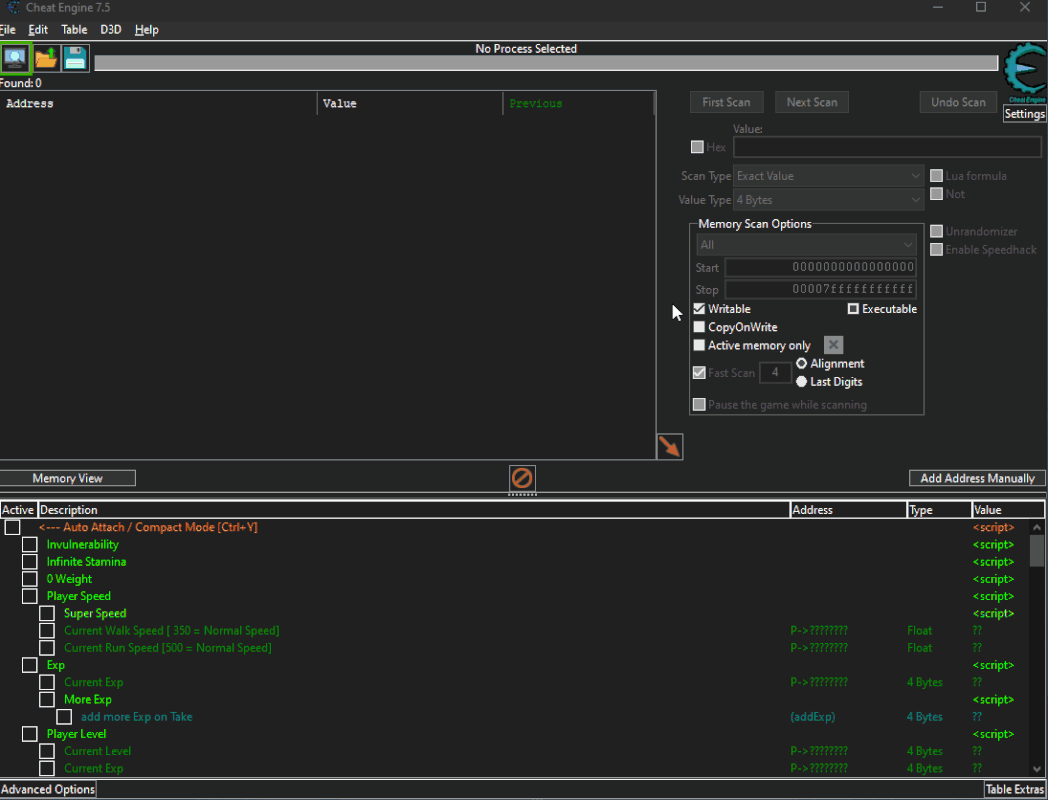The width and height of the screenshot is (1048, 800).
Task: Open the File menu
Action: coord(8,29)
